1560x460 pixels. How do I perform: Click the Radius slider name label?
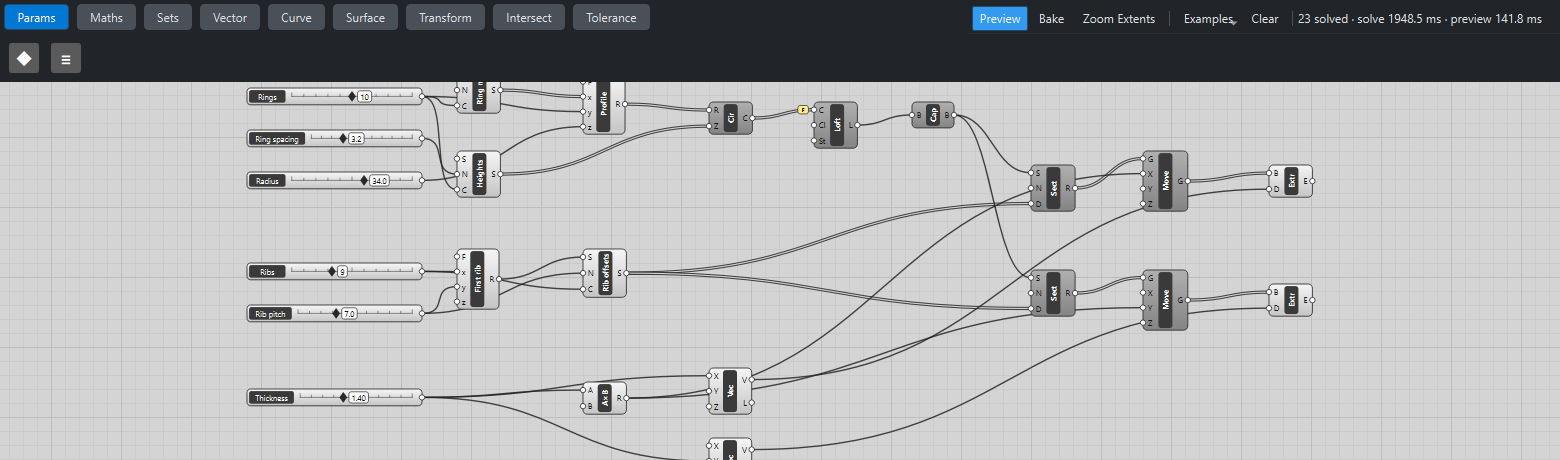point(268,181)
